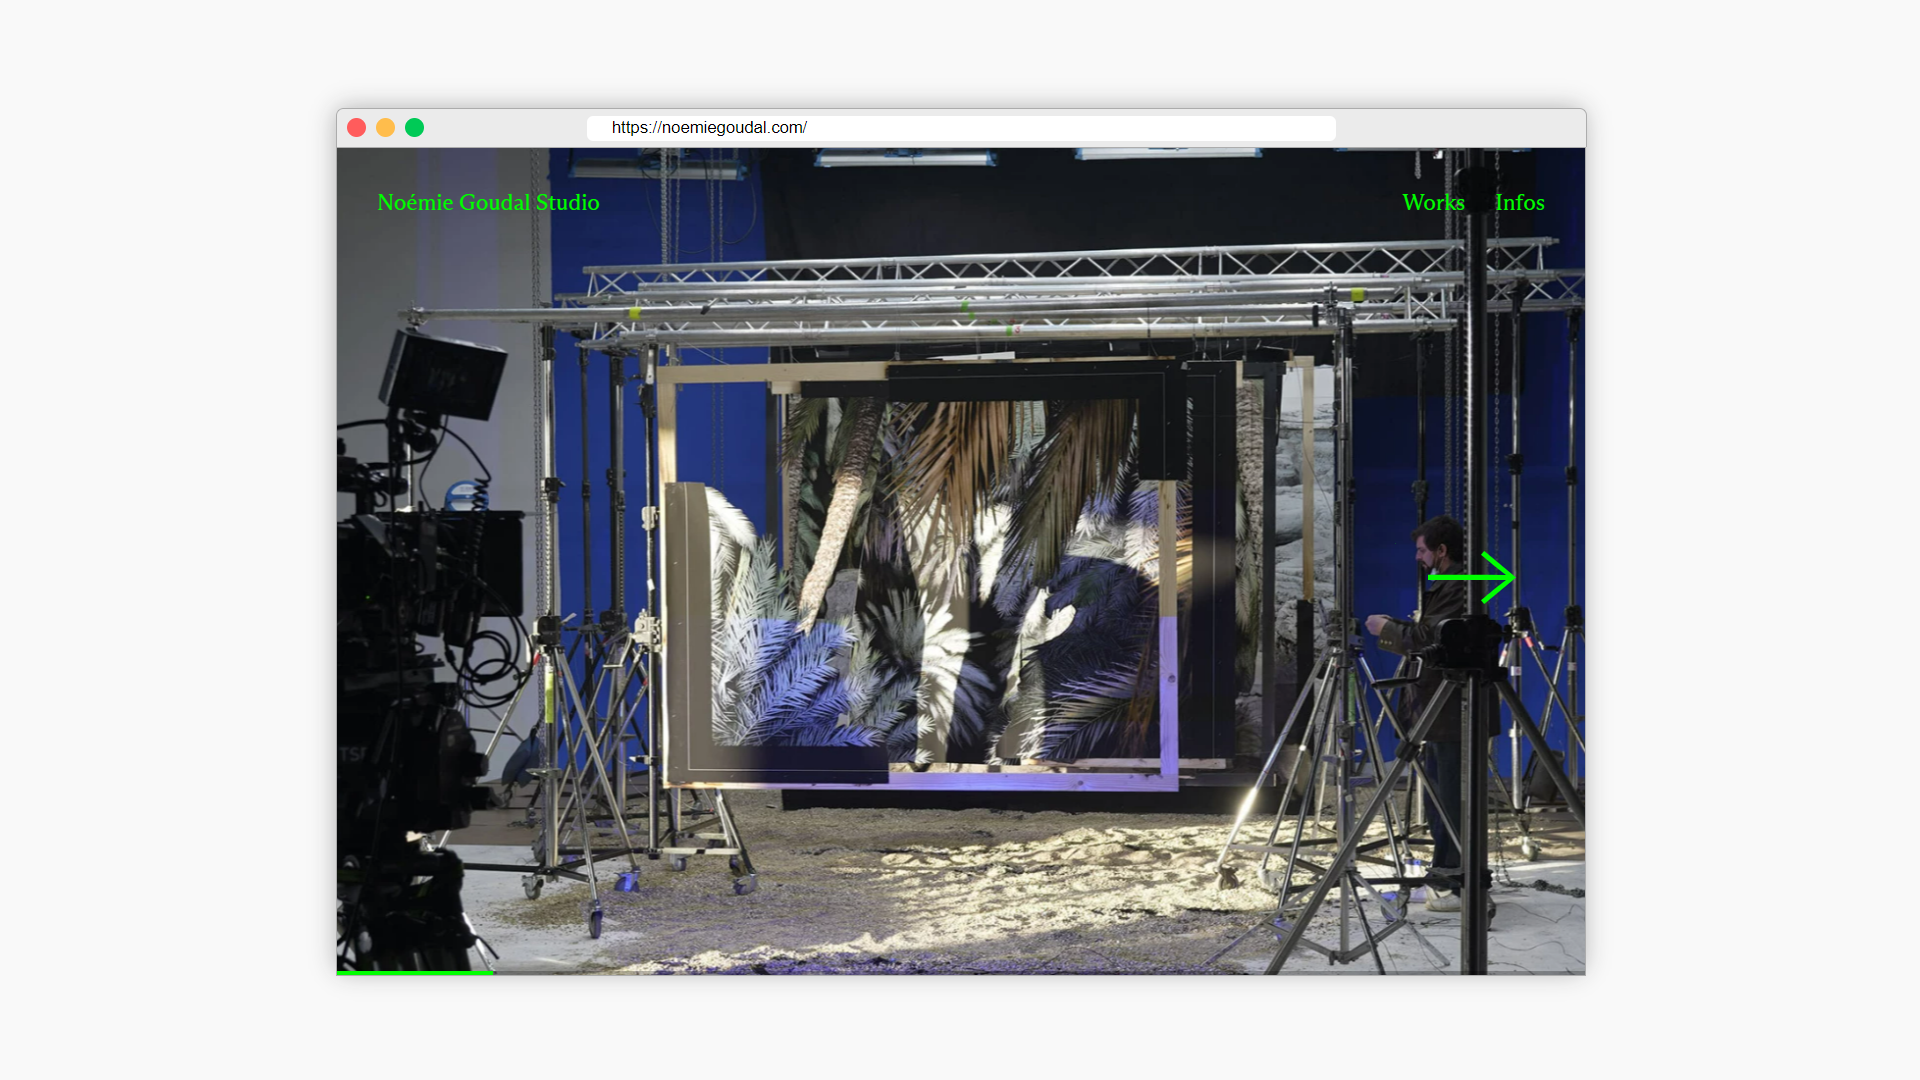Click the sandy floor in the photo

click(980, 880)
